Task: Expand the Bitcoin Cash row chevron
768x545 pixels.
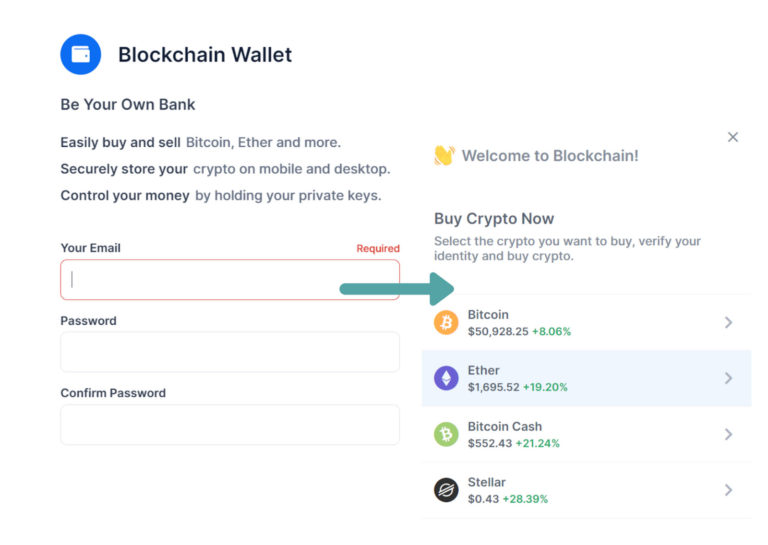Action: coord(728,434)
